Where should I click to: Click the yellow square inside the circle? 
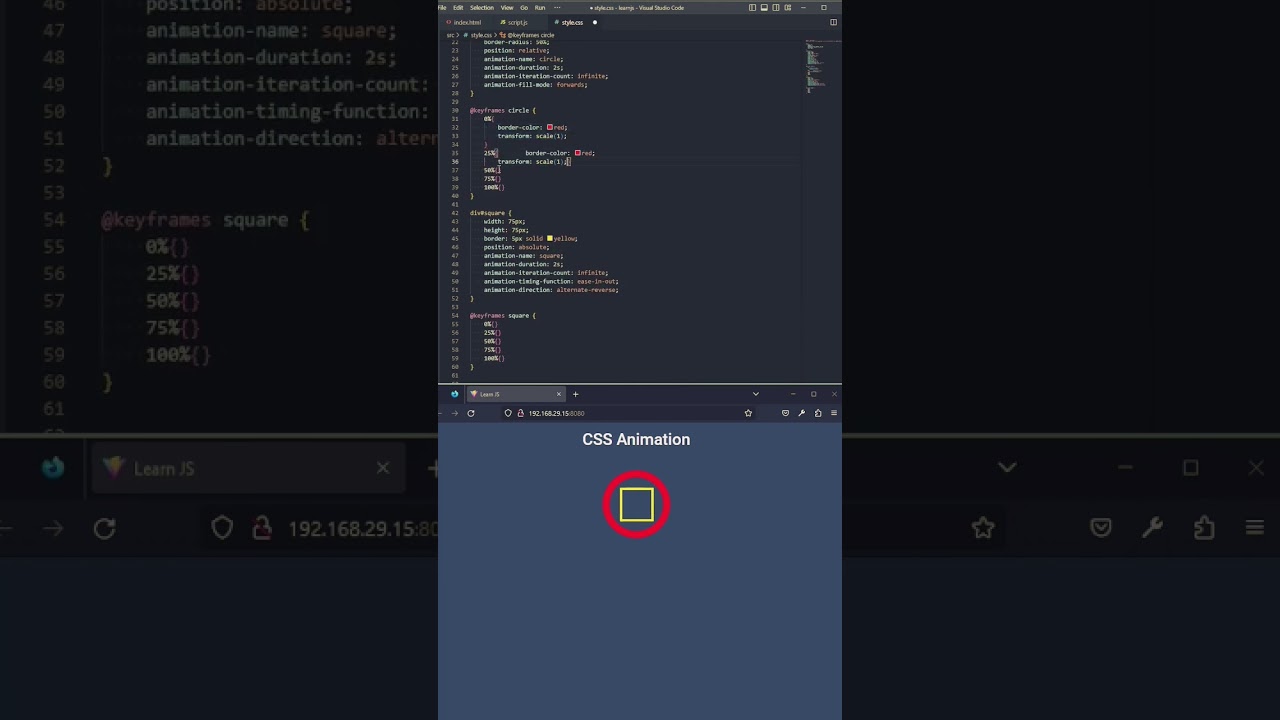click(x=636, y=505)
